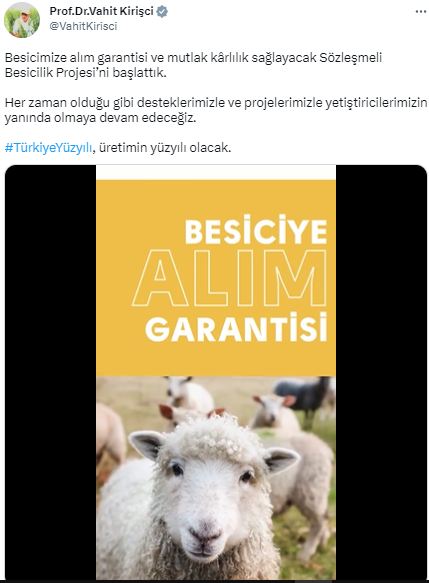Click the BESİCİYE headline in the video
This screenshot has width=429, height=583.
(x=256, y=230)
